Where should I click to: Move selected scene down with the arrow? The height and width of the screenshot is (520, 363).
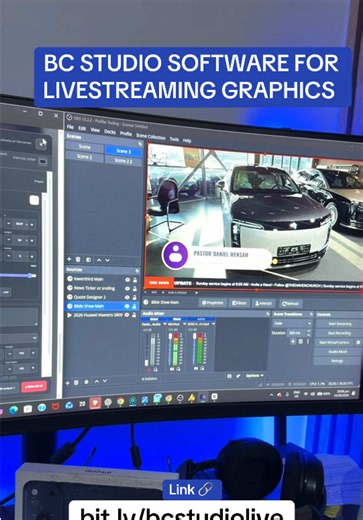[107, 260]
